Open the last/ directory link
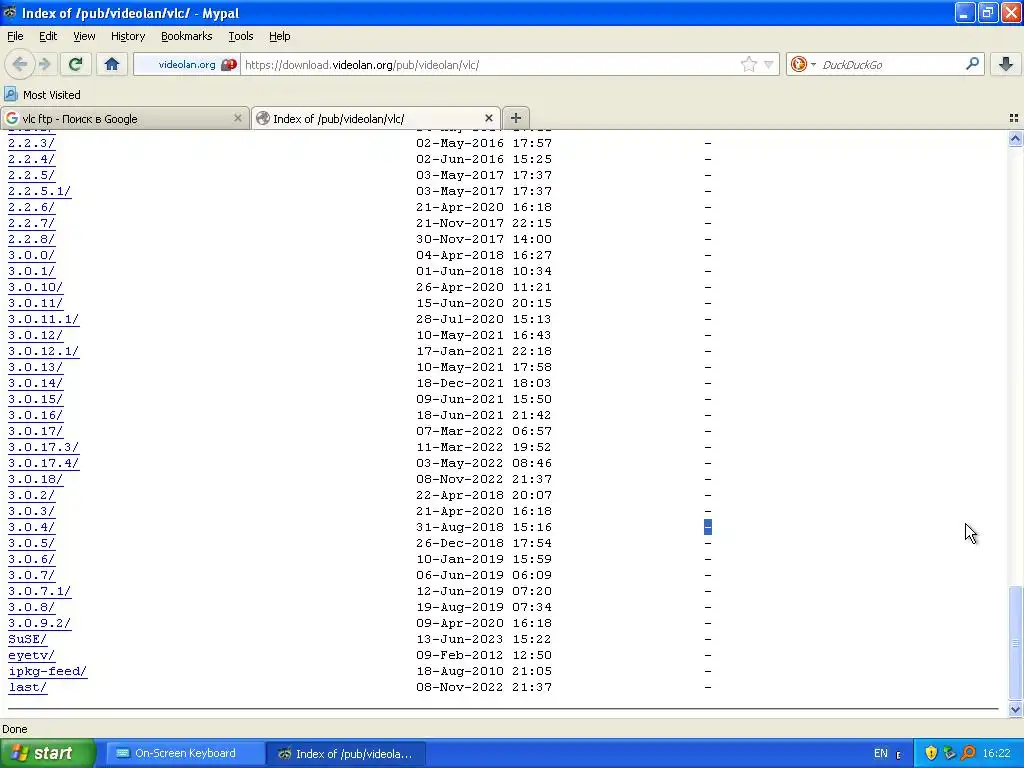 tap(27, 687)
